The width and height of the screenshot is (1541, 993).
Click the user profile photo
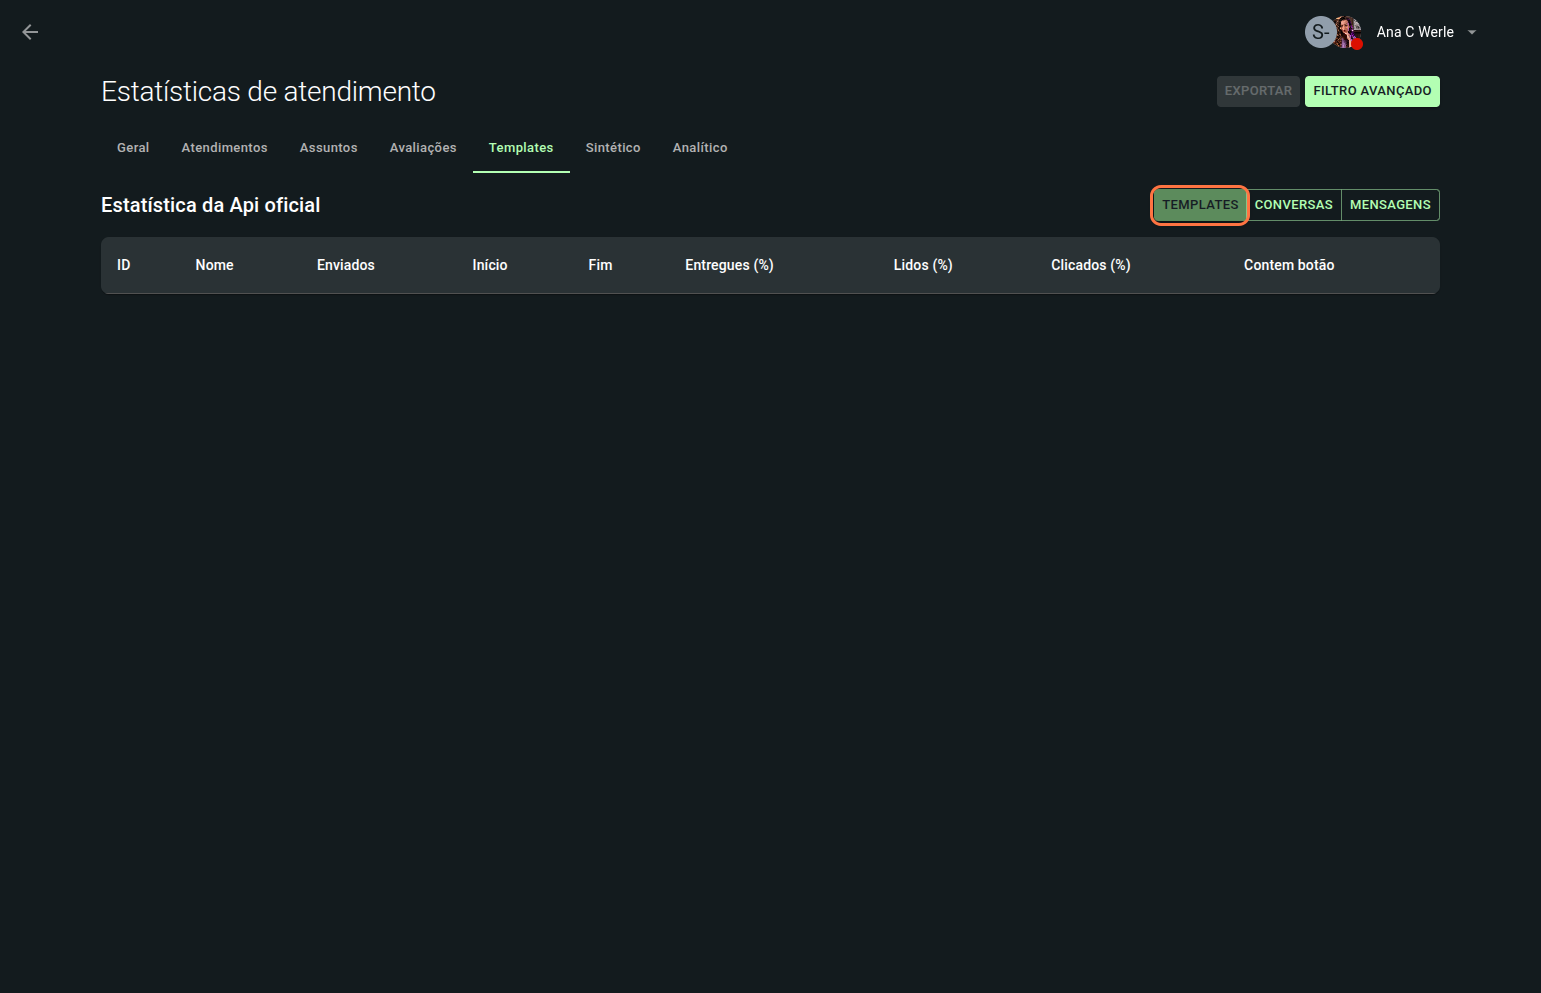click(1348, 32)
